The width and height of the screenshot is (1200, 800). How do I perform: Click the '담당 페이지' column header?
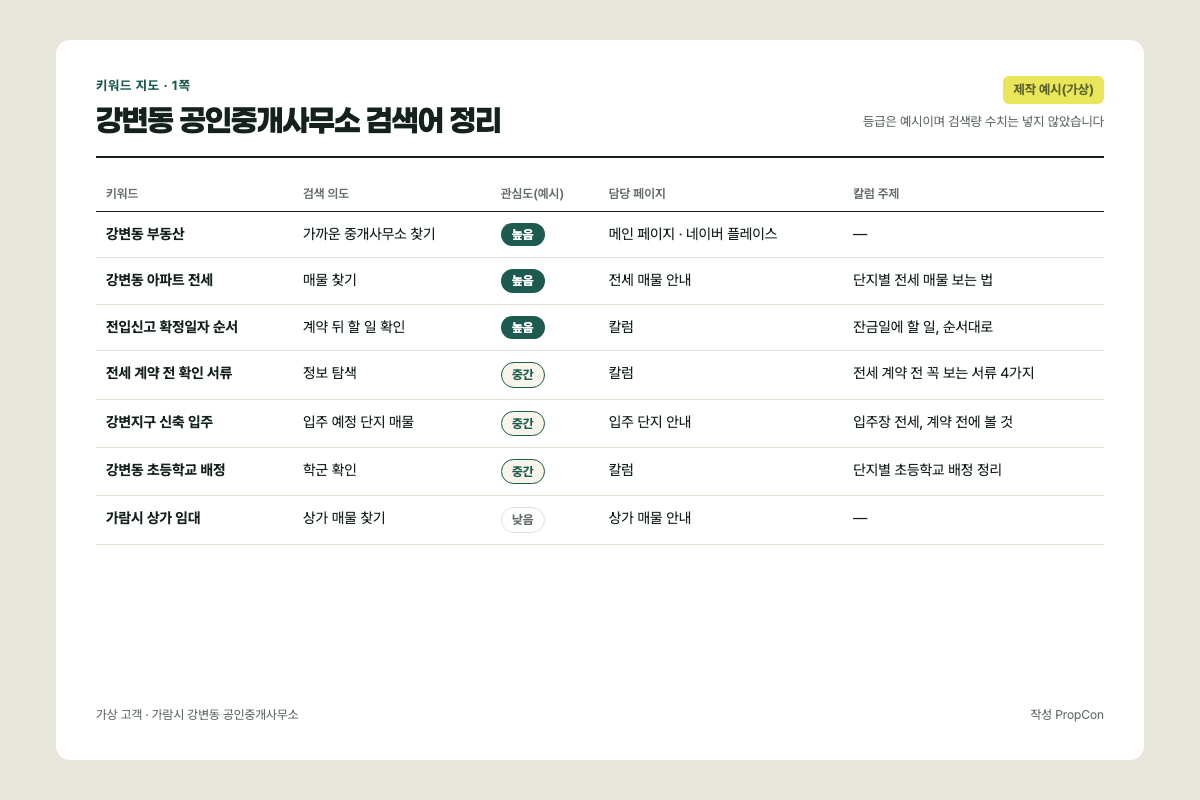(x=637, y=194)
